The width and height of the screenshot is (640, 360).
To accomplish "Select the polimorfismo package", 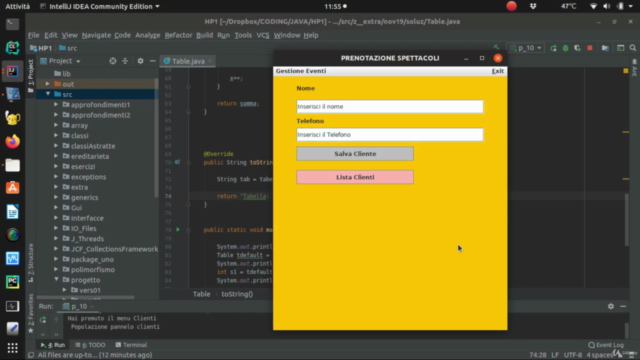I will [x=93, y=269].
